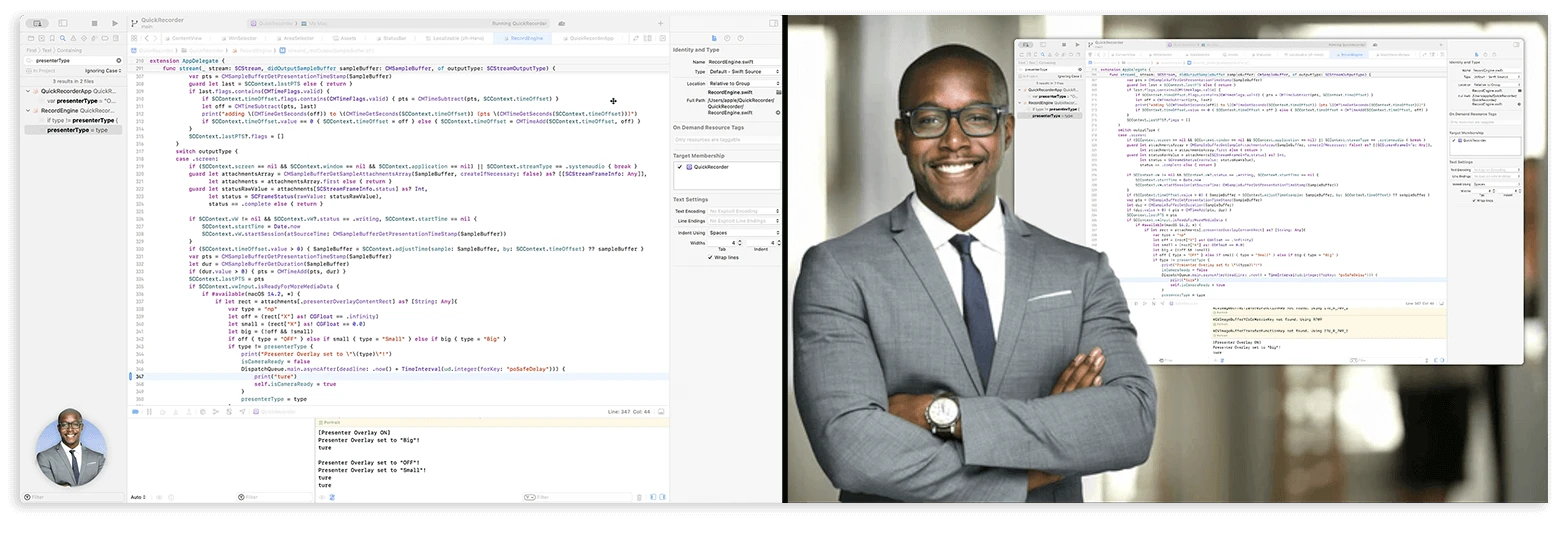Click the add editor split icon
Viewport: 1568px width, 538px height.
[662, 38]
